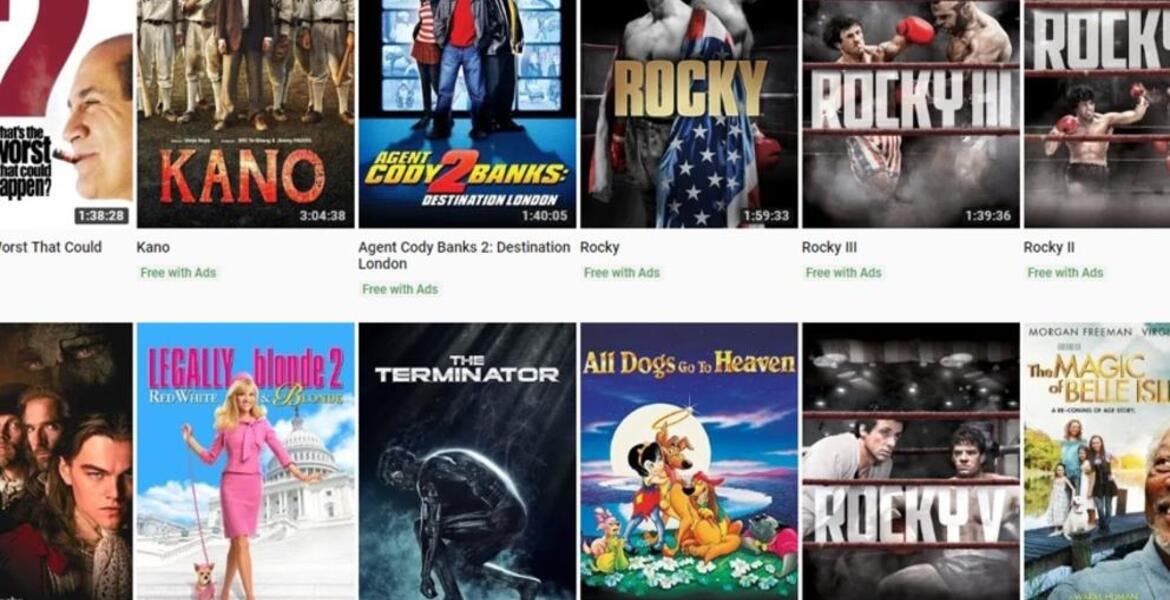Select the Rocky movie poster thumbnail
This screenshot has height=600, width=1170.
689,113
